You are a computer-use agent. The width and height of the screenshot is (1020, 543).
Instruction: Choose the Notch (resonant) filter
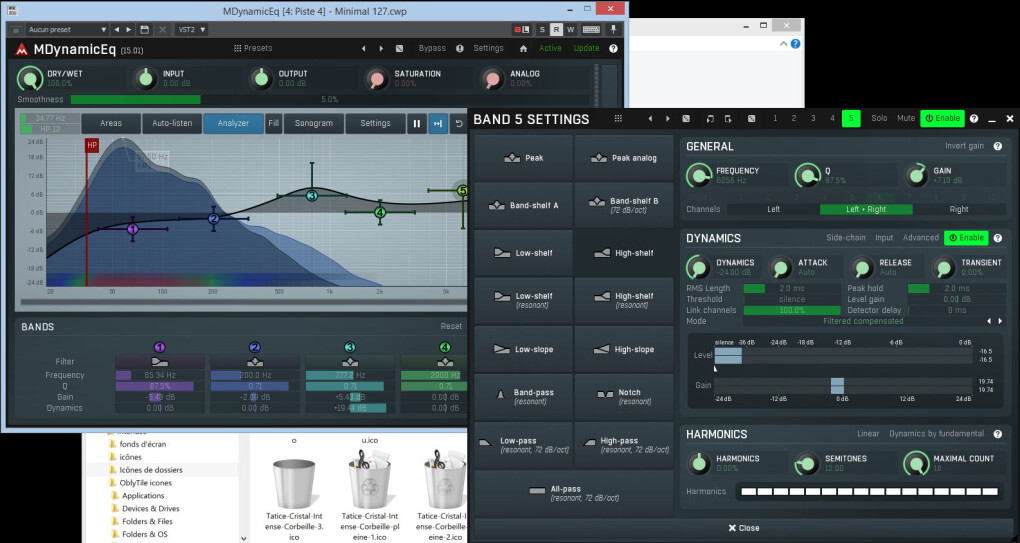[624, 397]
